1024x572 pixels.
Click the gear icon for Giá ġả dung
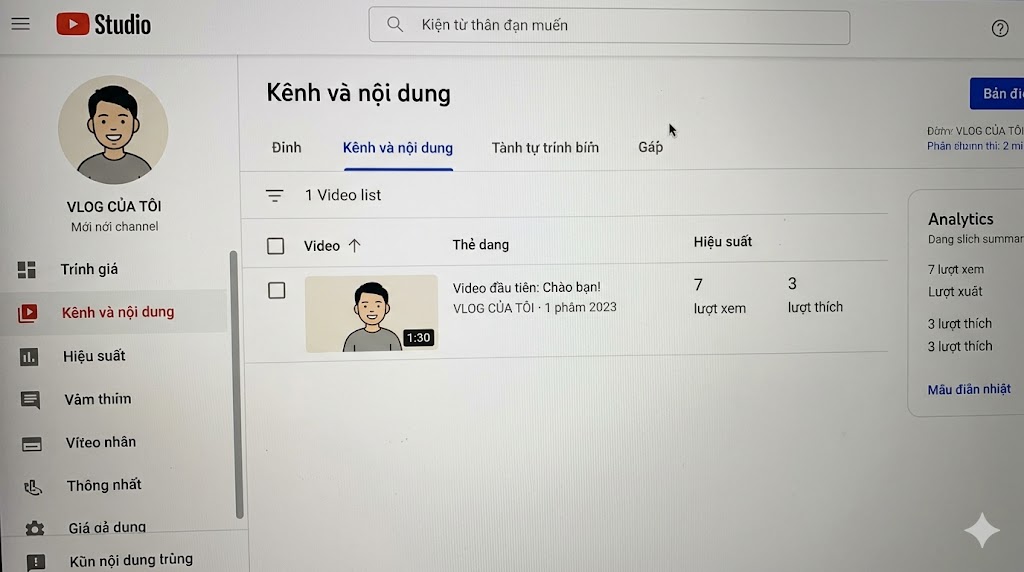(35, 528)
